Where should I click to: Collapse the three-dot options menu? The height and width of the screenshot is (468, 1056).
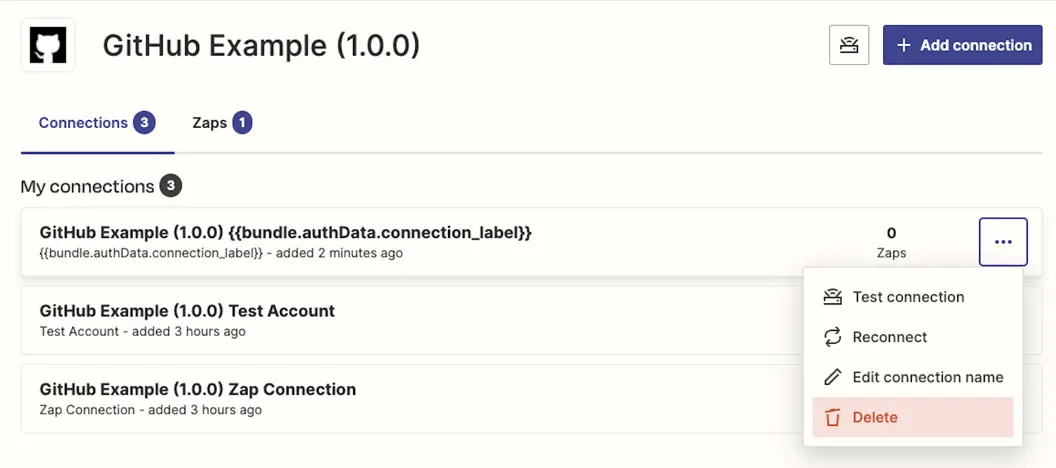pyautogui.click(x=1003, y=242)
